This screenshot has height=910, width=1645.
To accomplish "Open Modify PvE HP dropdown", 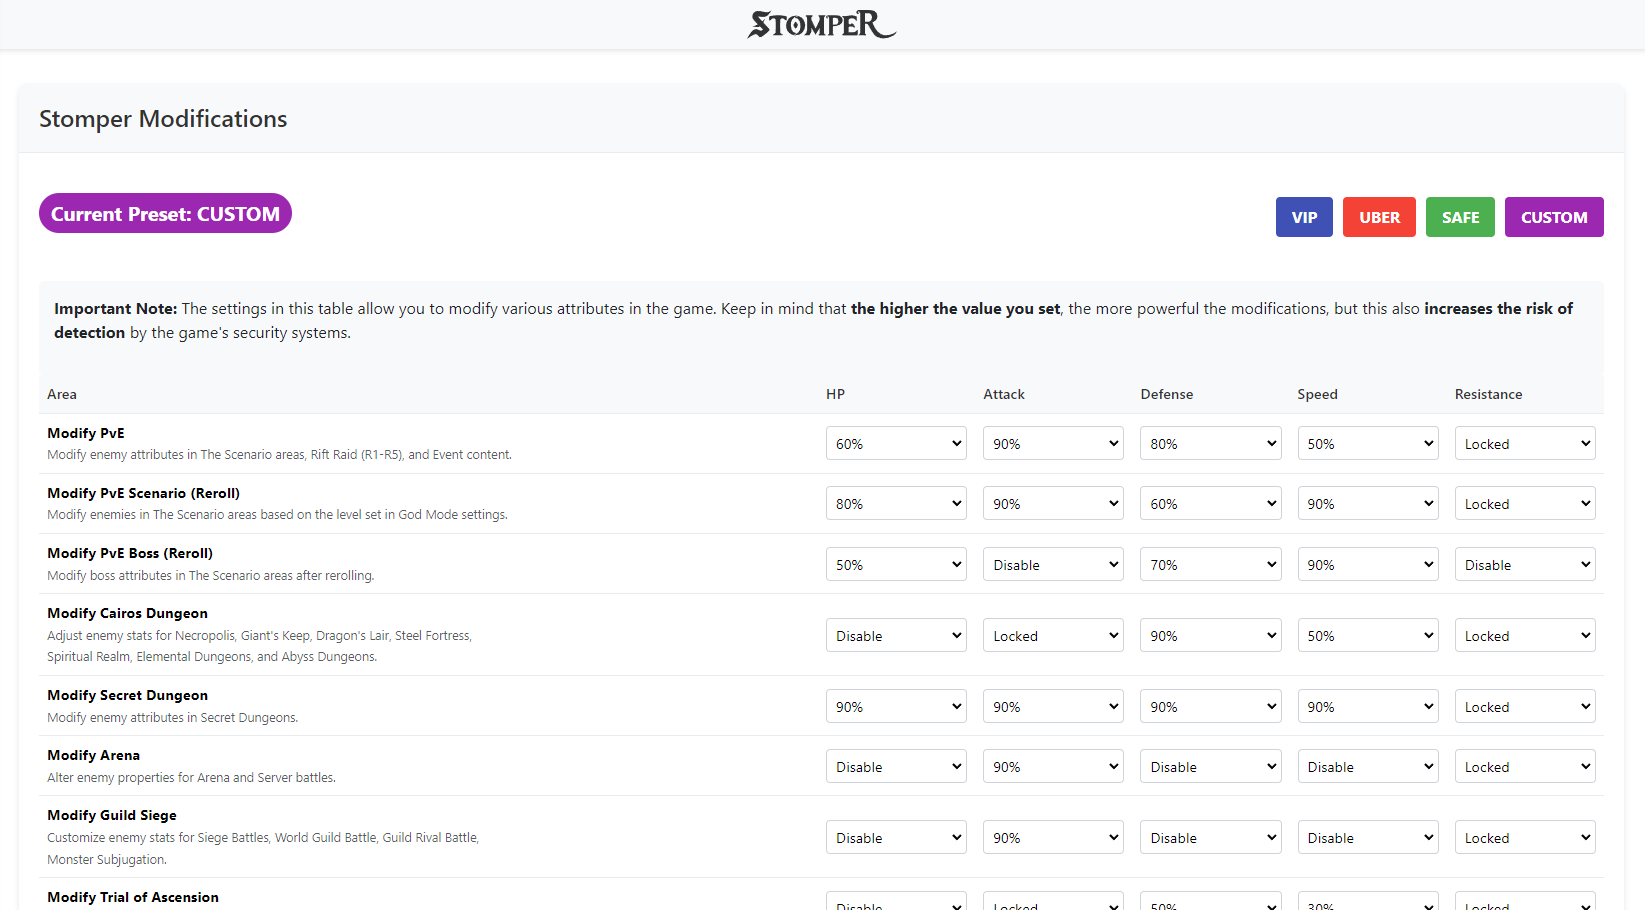I will click(896, 443).
